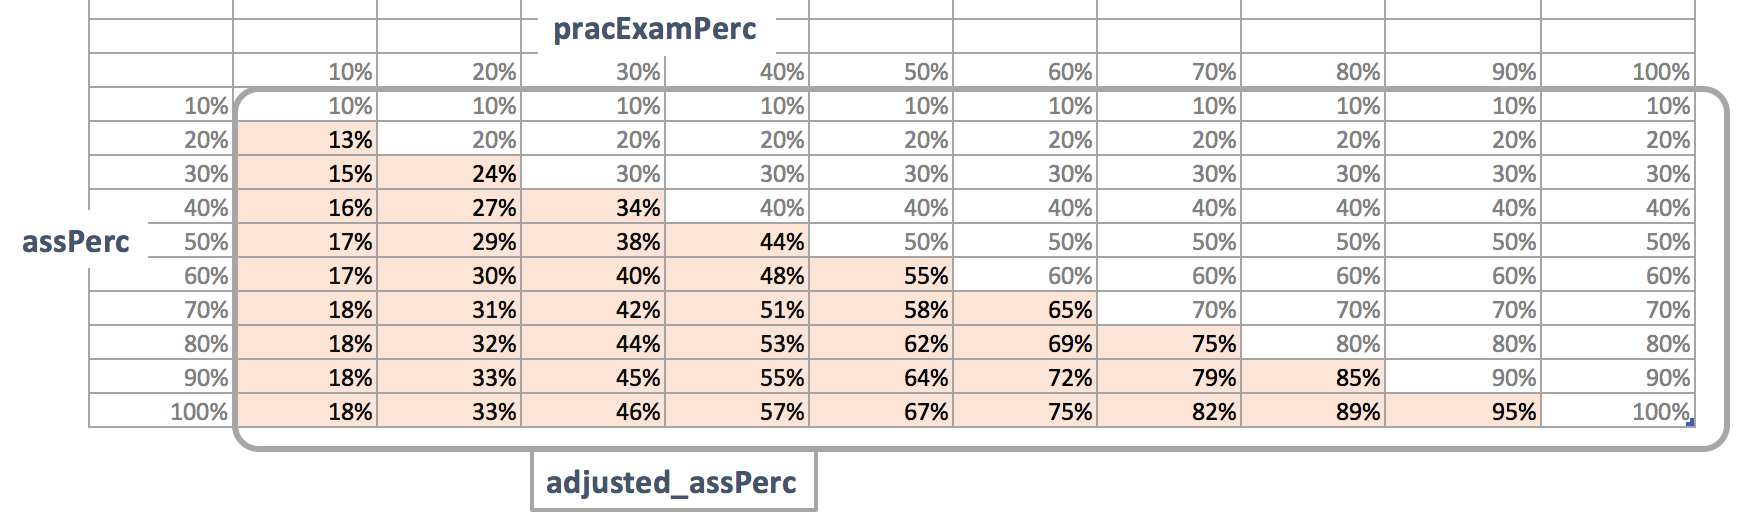Select the 57% cell in last row
Viewport: 1746px width, 518px height.
[x=737, y=411]
